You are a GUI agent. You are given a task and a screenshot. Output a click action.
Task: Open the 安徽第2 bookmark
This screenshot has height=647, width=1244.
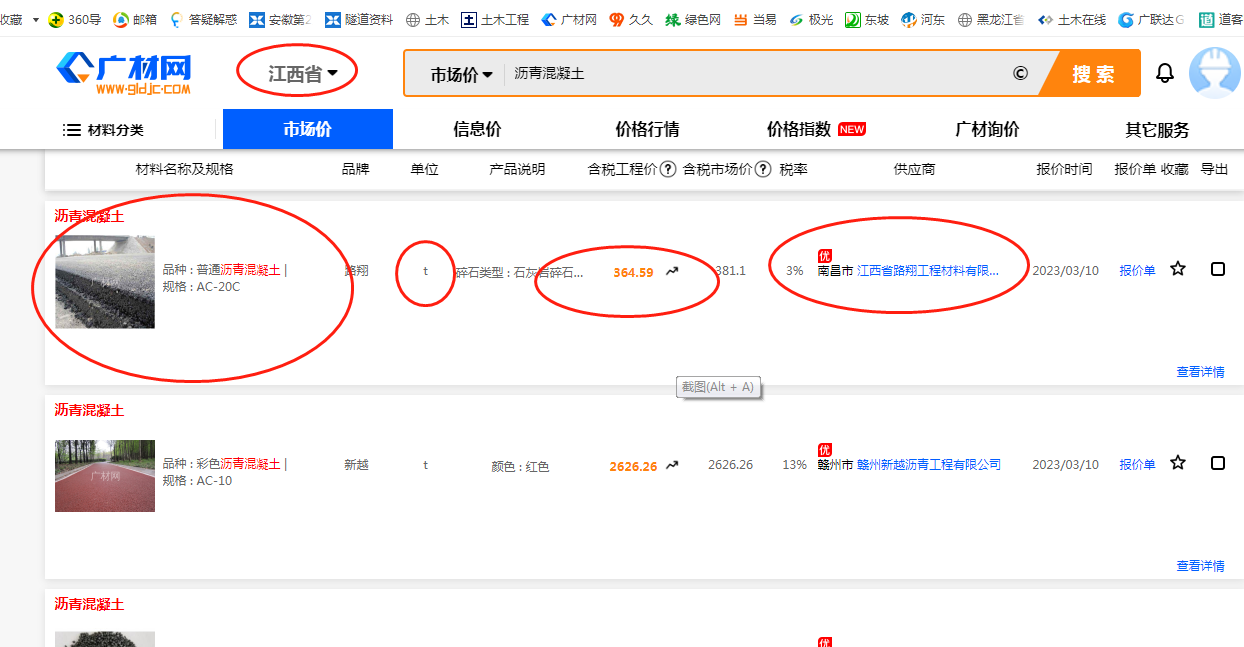coord(280,19)
